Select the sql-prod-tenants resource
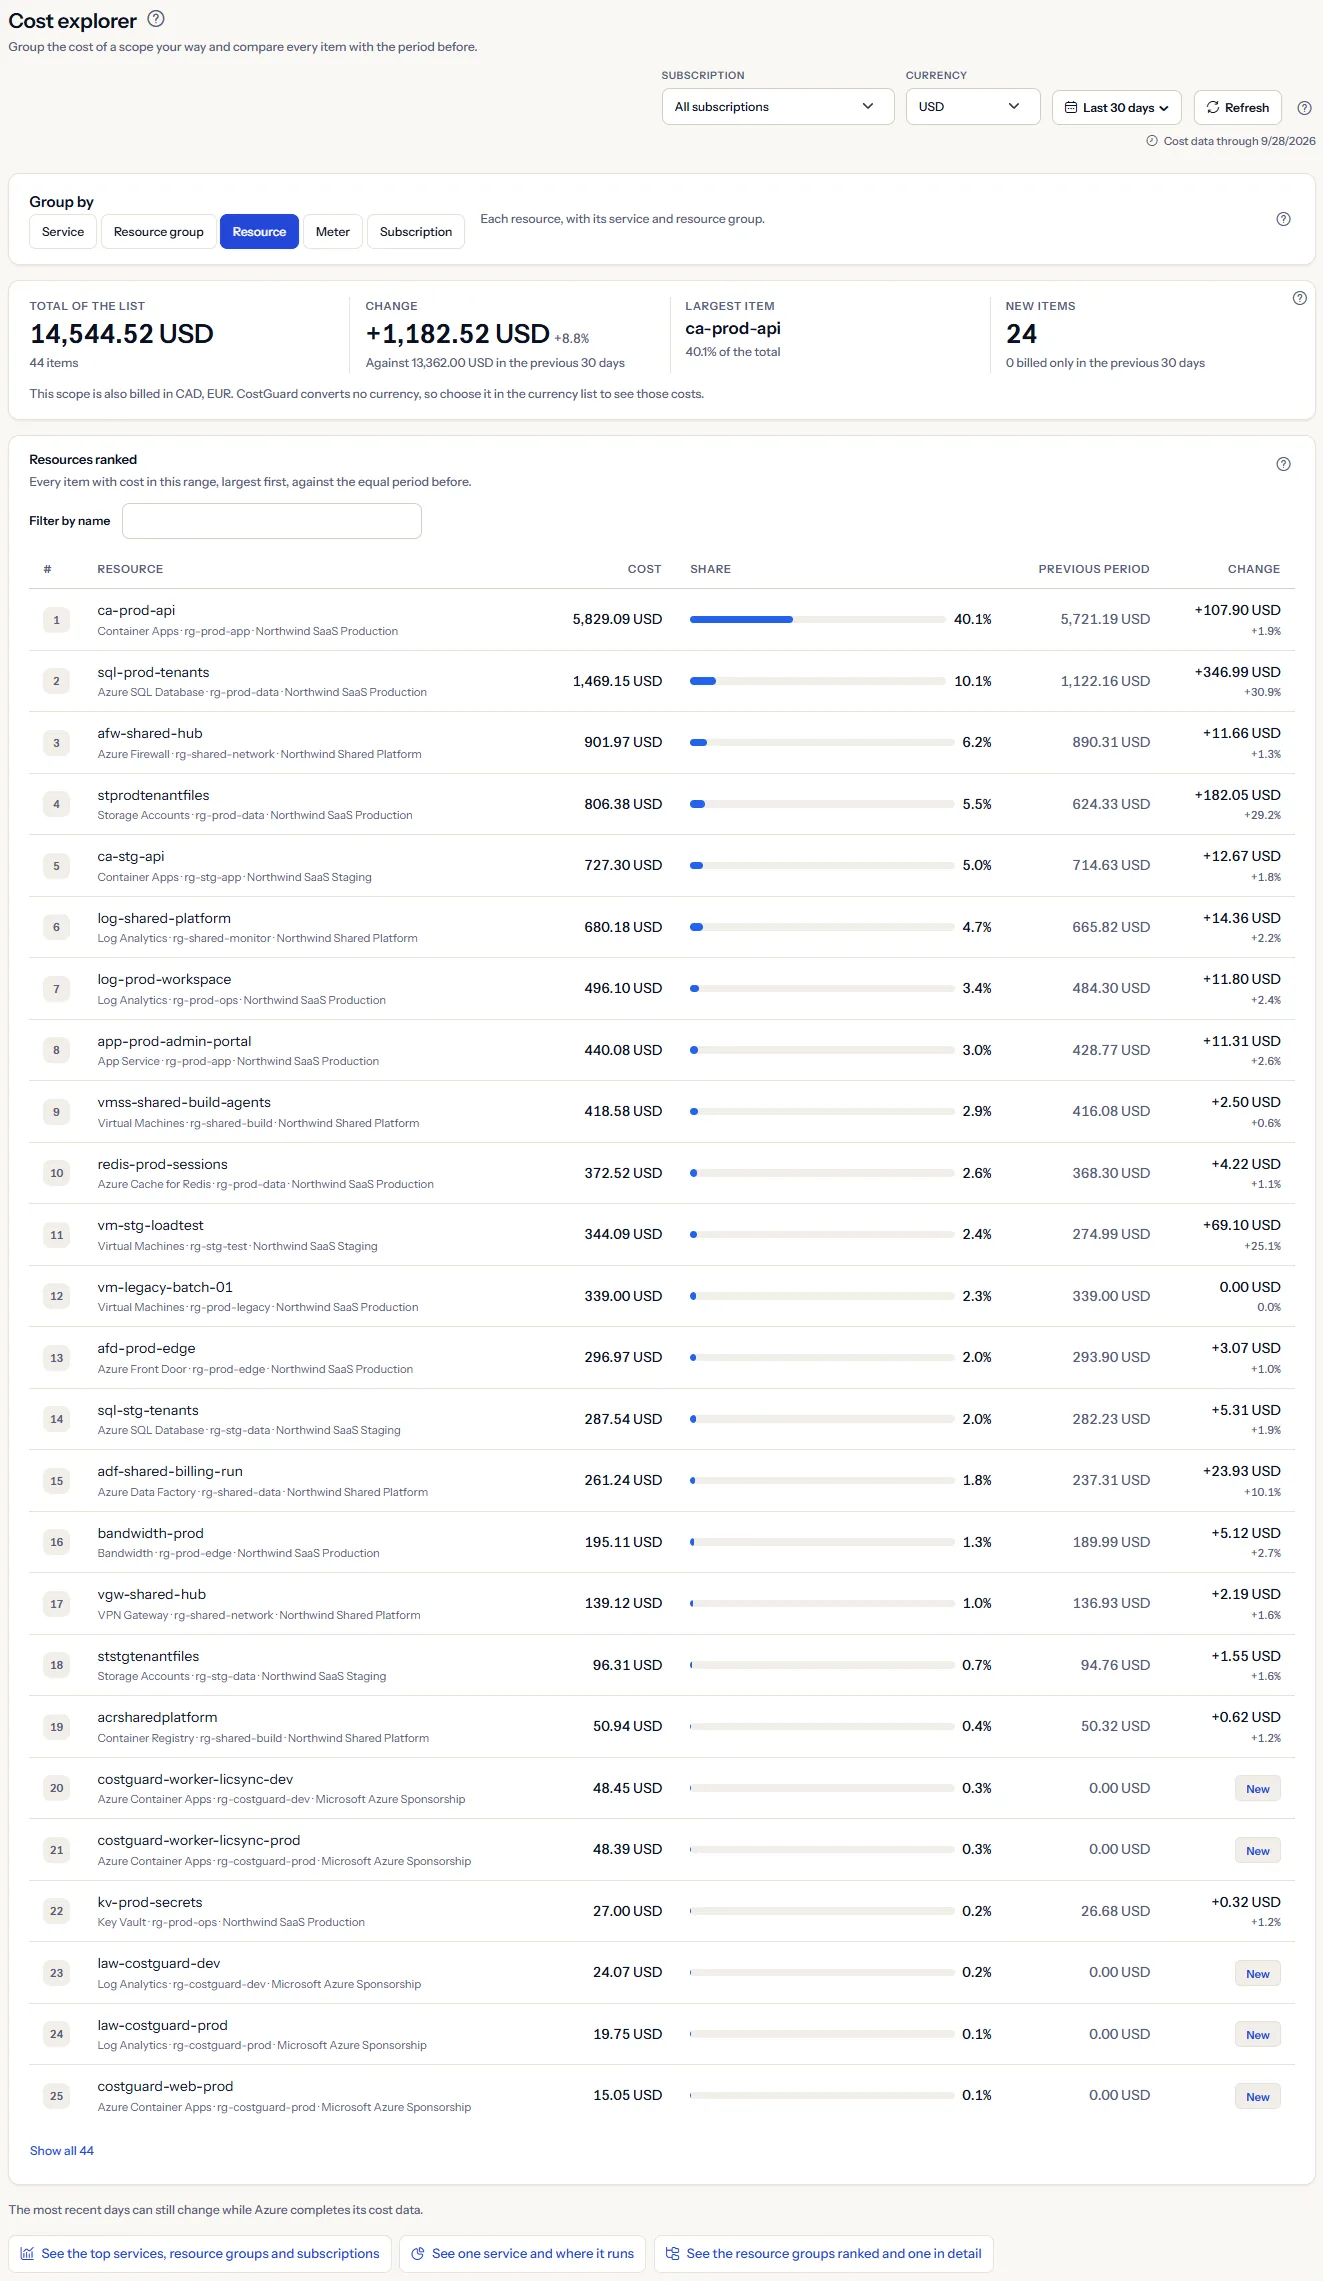Image resolution: width=1323 pixels, height=2281 pixels. (154, 673)
